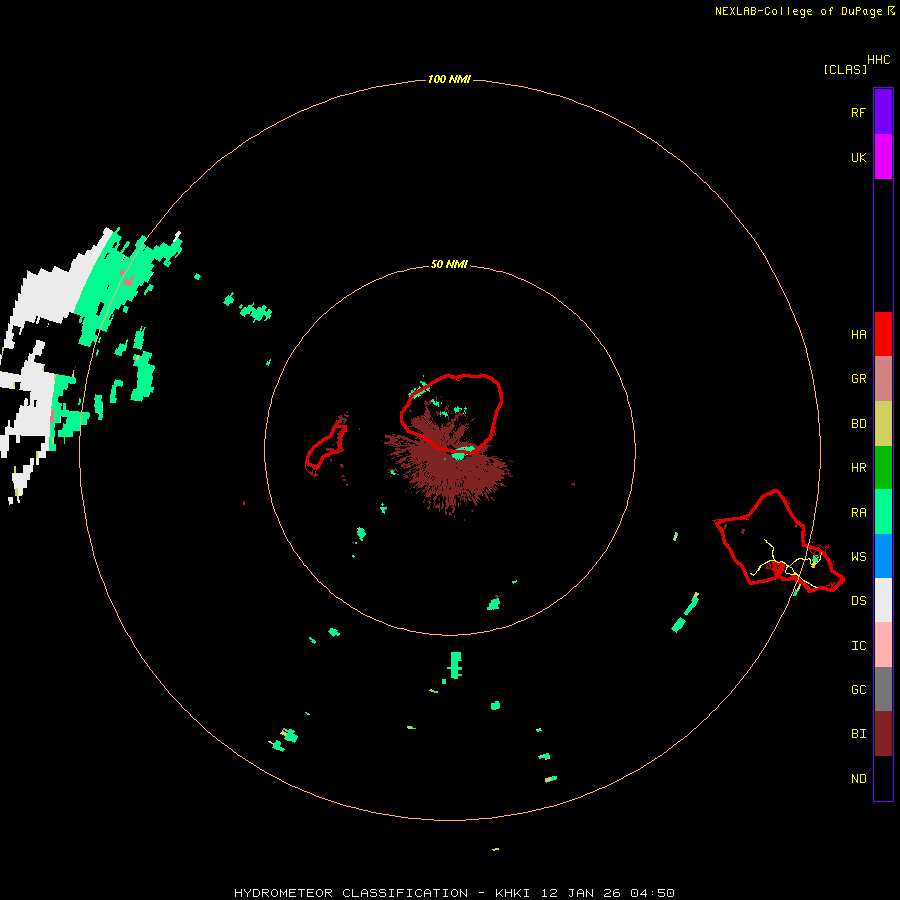
Task: Click the 'BD' legend label text
Action: tap(858, 424)
